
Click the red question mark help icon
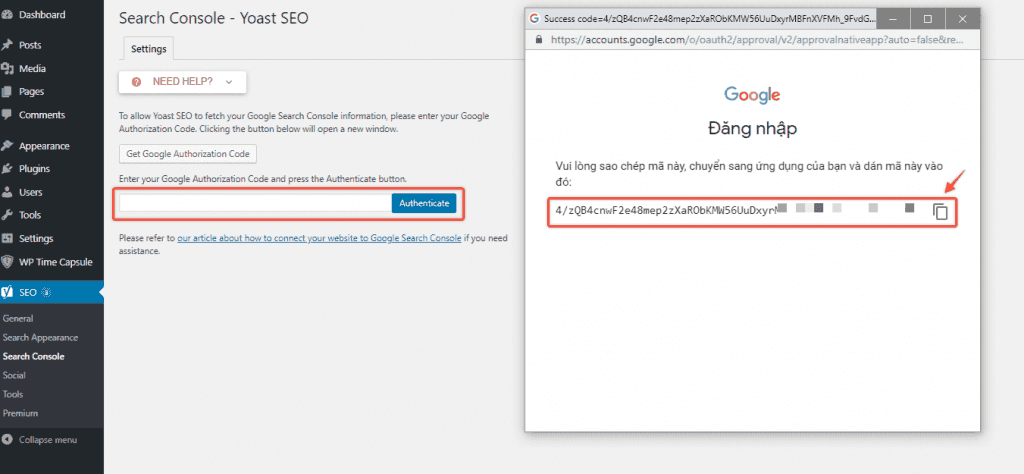coord(136,82)
